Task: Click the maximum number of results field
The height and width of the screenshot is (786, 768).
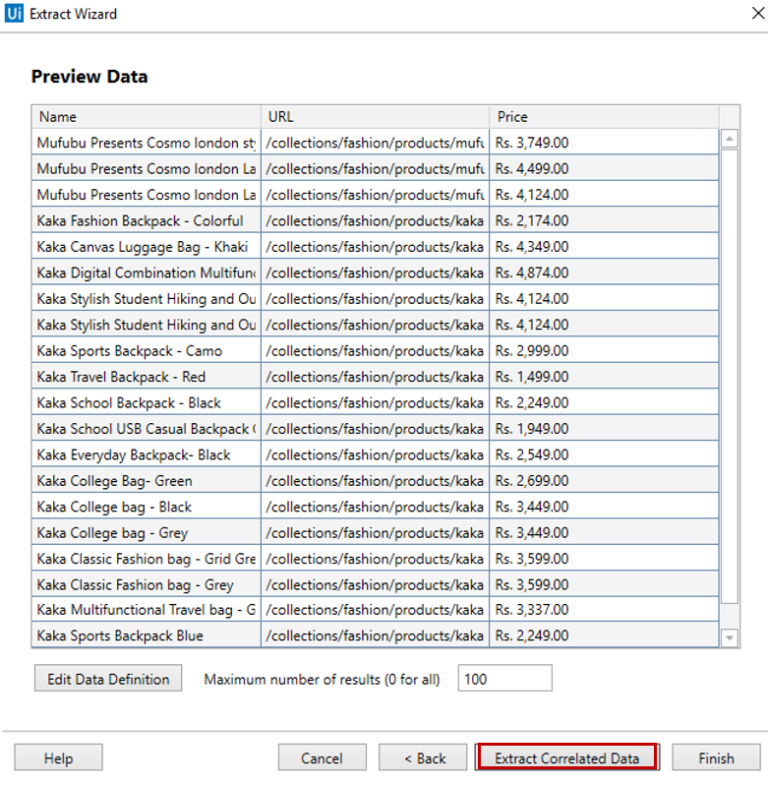Action: [x=504, y=679]
